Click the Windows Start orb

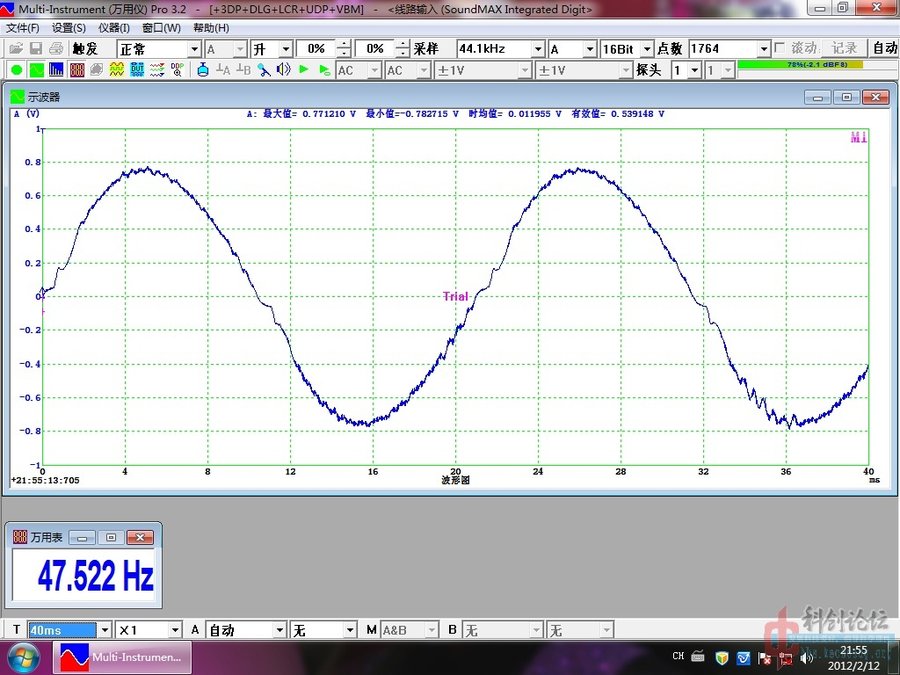(24, 658)
